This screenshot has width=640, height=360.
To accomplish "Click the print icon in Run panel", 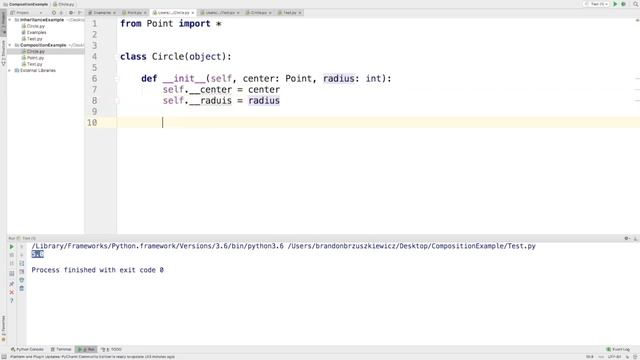I will (22, 280).
